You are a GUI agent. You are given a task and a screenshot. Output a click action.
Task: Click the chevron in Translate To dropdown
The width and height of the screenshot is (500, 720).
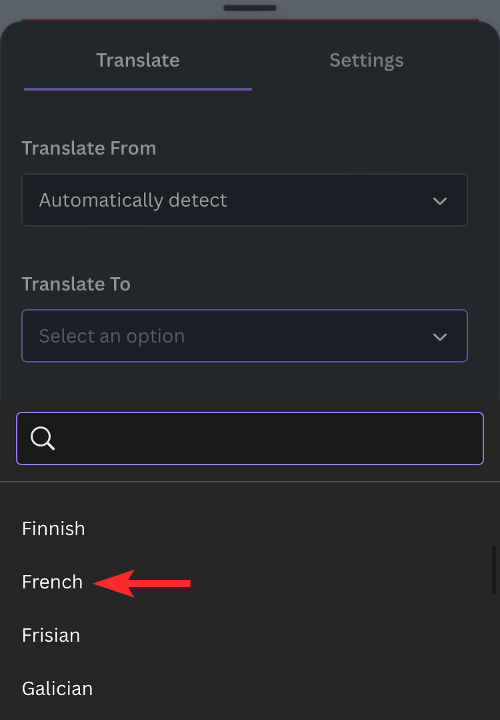pos(440,337)
